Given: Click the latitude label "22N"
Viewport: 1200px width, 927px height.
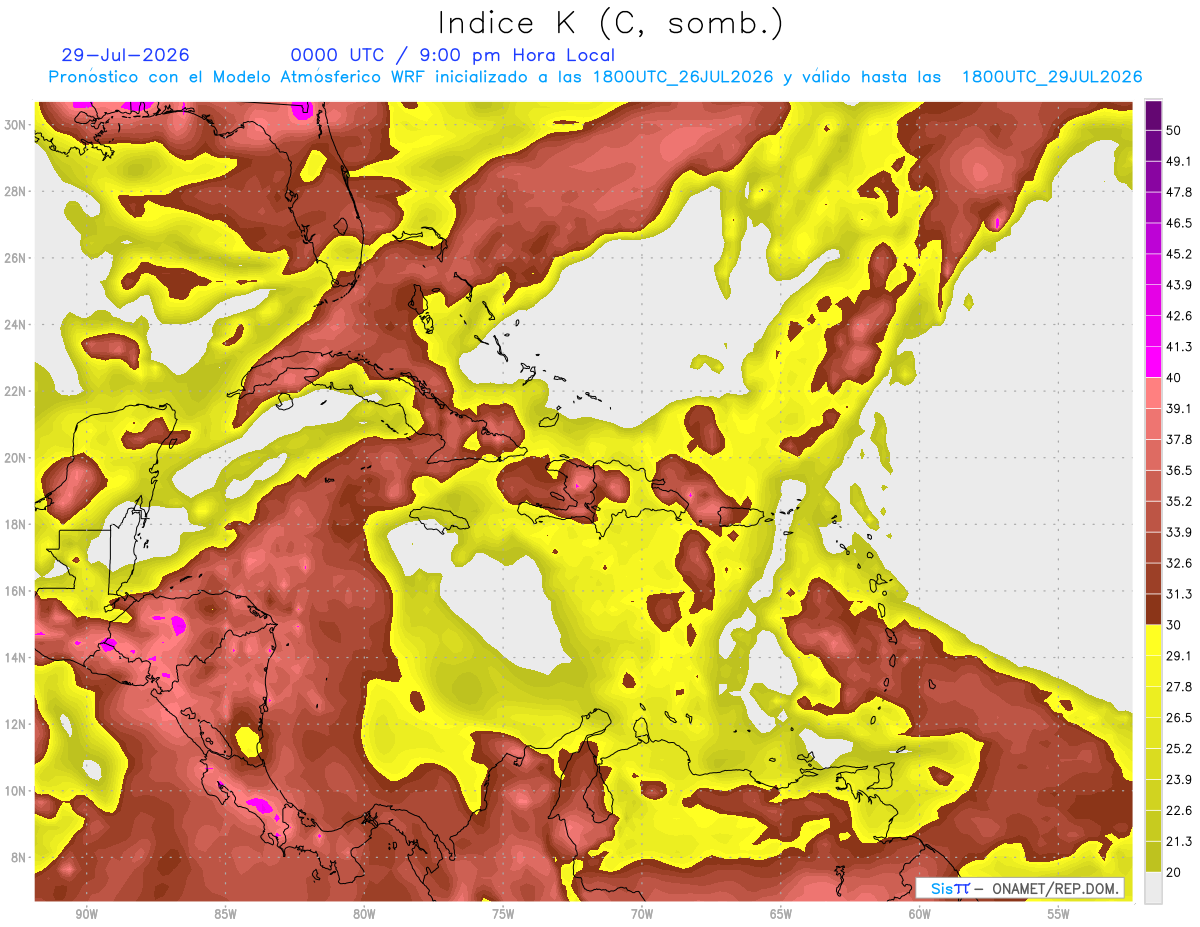Looking at the screenshot, I should tap(17, 391).
